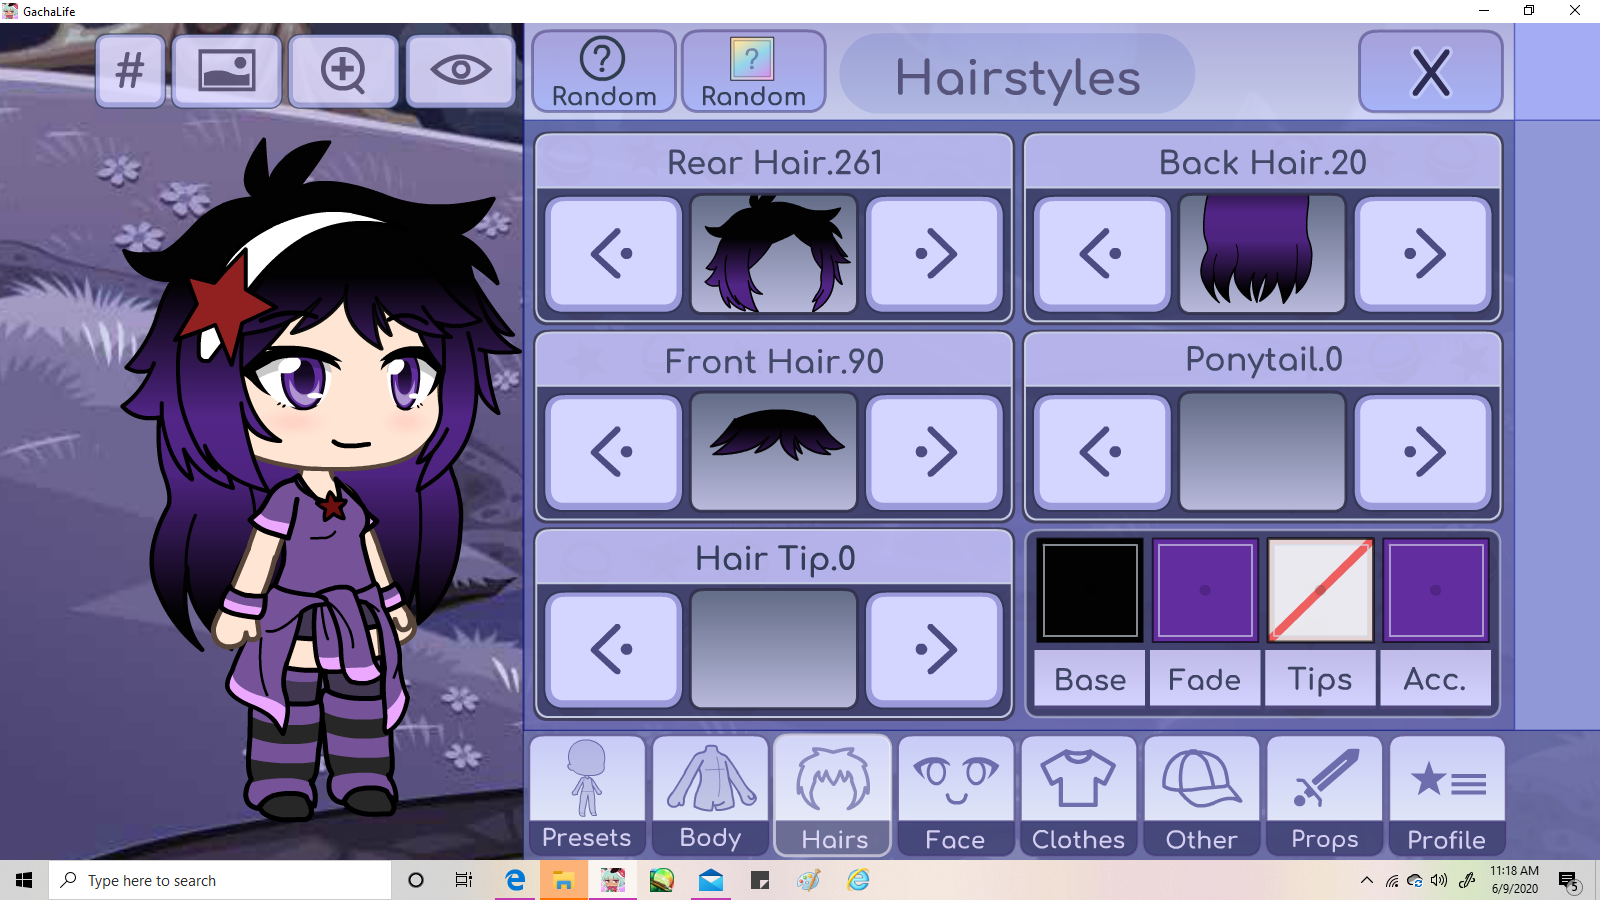The image size is (1600, 900).
Task: Open empty Ponytail preview box
Action: (x=1262, y=452)
